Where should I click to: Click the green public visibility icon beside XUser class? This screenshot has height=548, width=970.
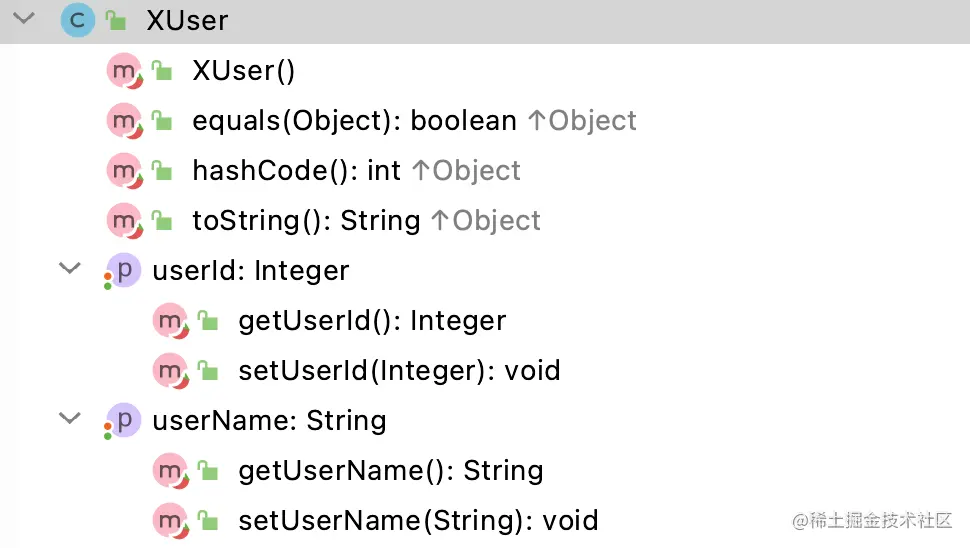116,20
